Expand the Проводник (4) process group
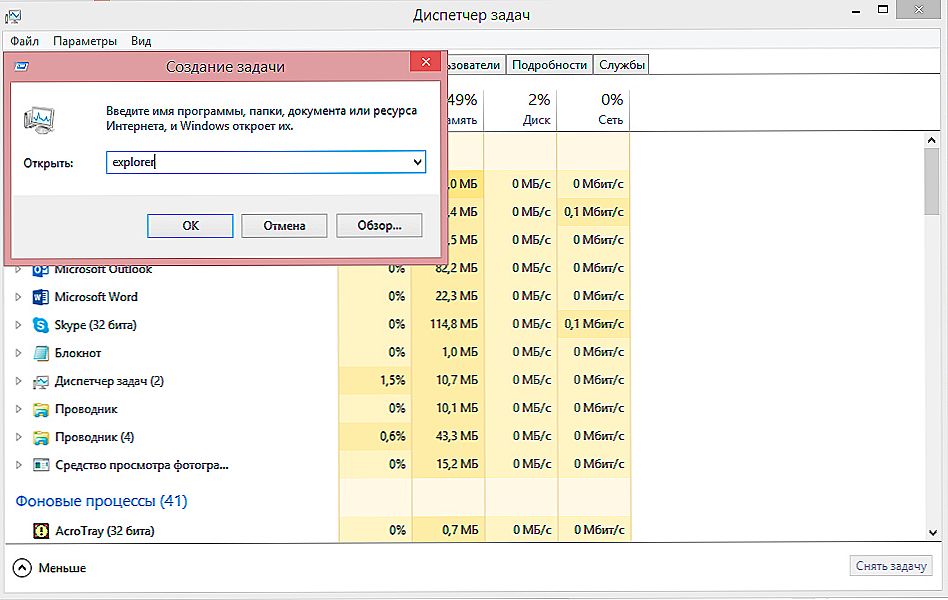Screen dimensions: 948x600 point(18,437)
